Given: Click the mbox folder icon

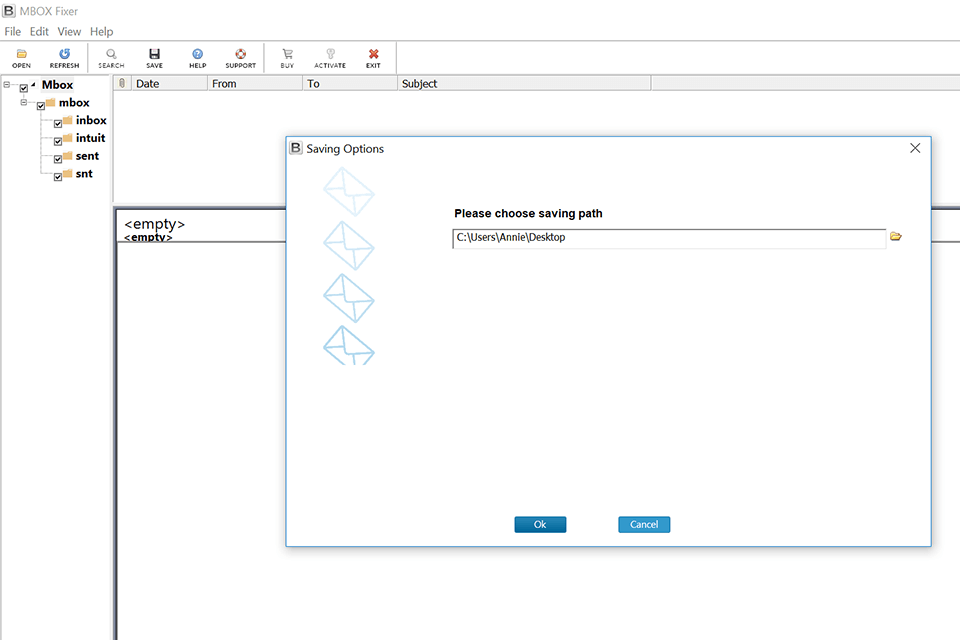Looking at the screenshot, I should (x=51, y=102).
